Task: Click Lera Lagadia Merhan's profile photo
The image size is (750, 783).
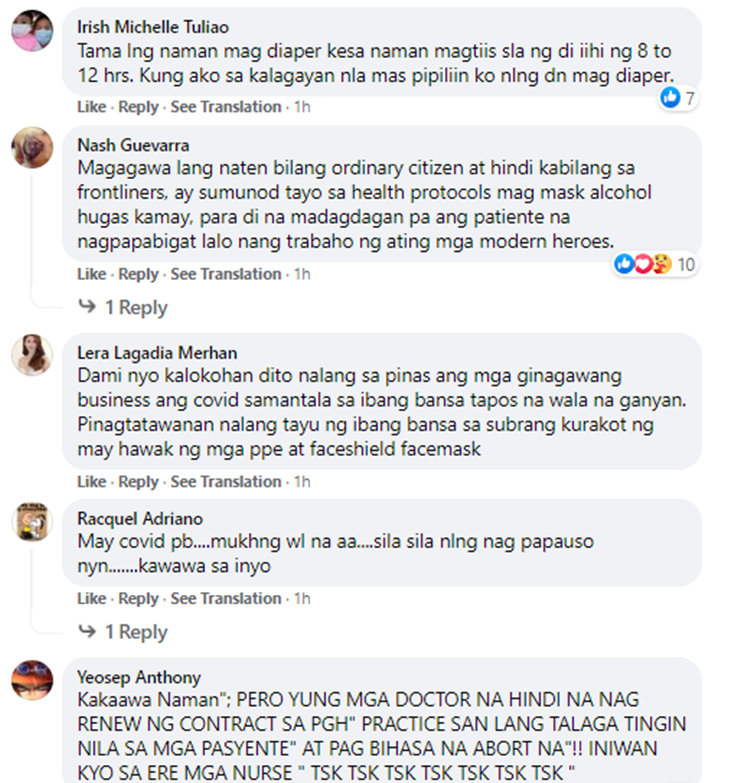Action: click(32, 355)
